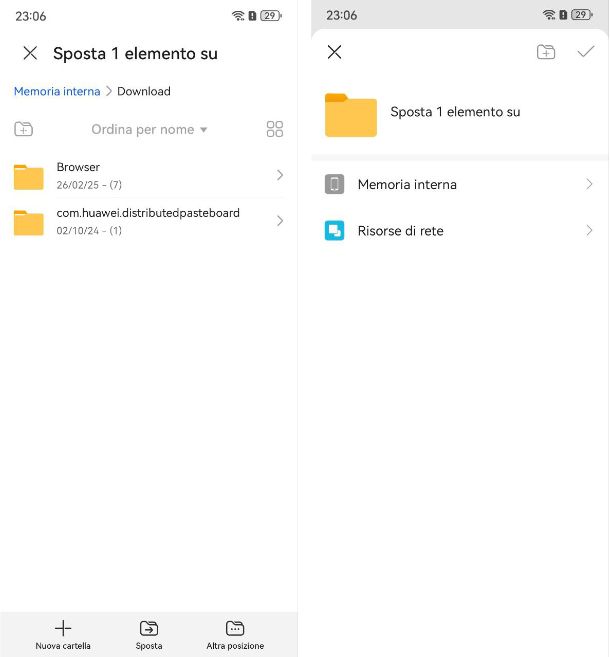Viewport: 610px width, 657px height.
Task: Expand Browser folder chevron
Action: 280,175
